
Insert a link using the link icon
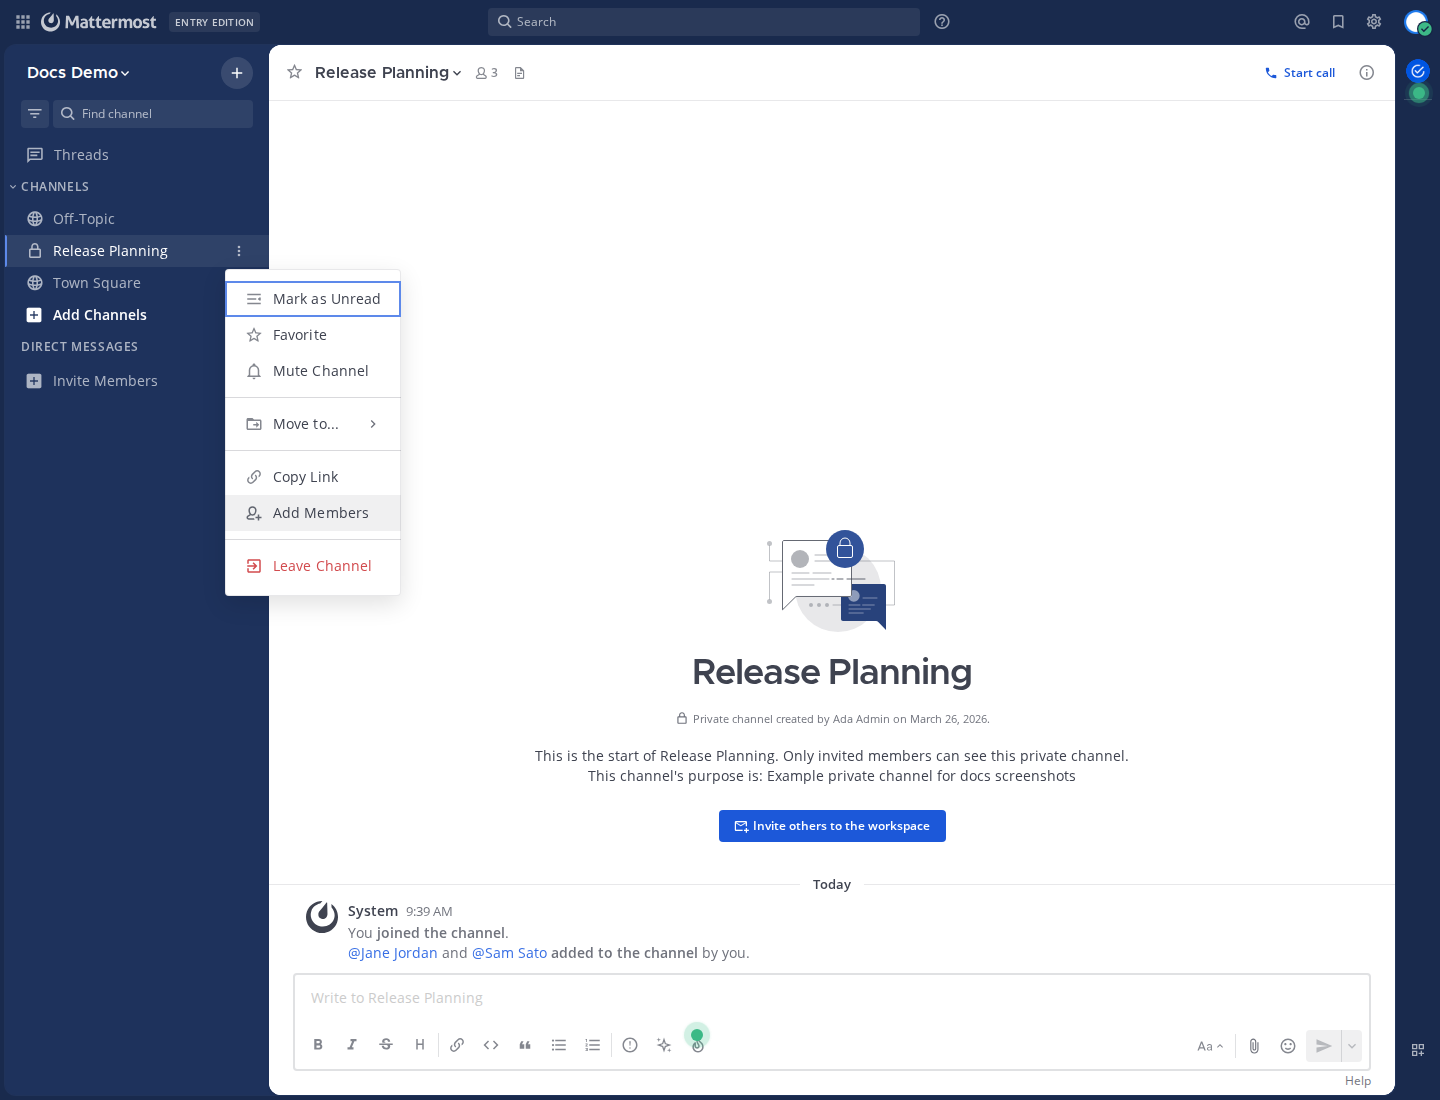pyautogui.click(x=457, y=1045)
